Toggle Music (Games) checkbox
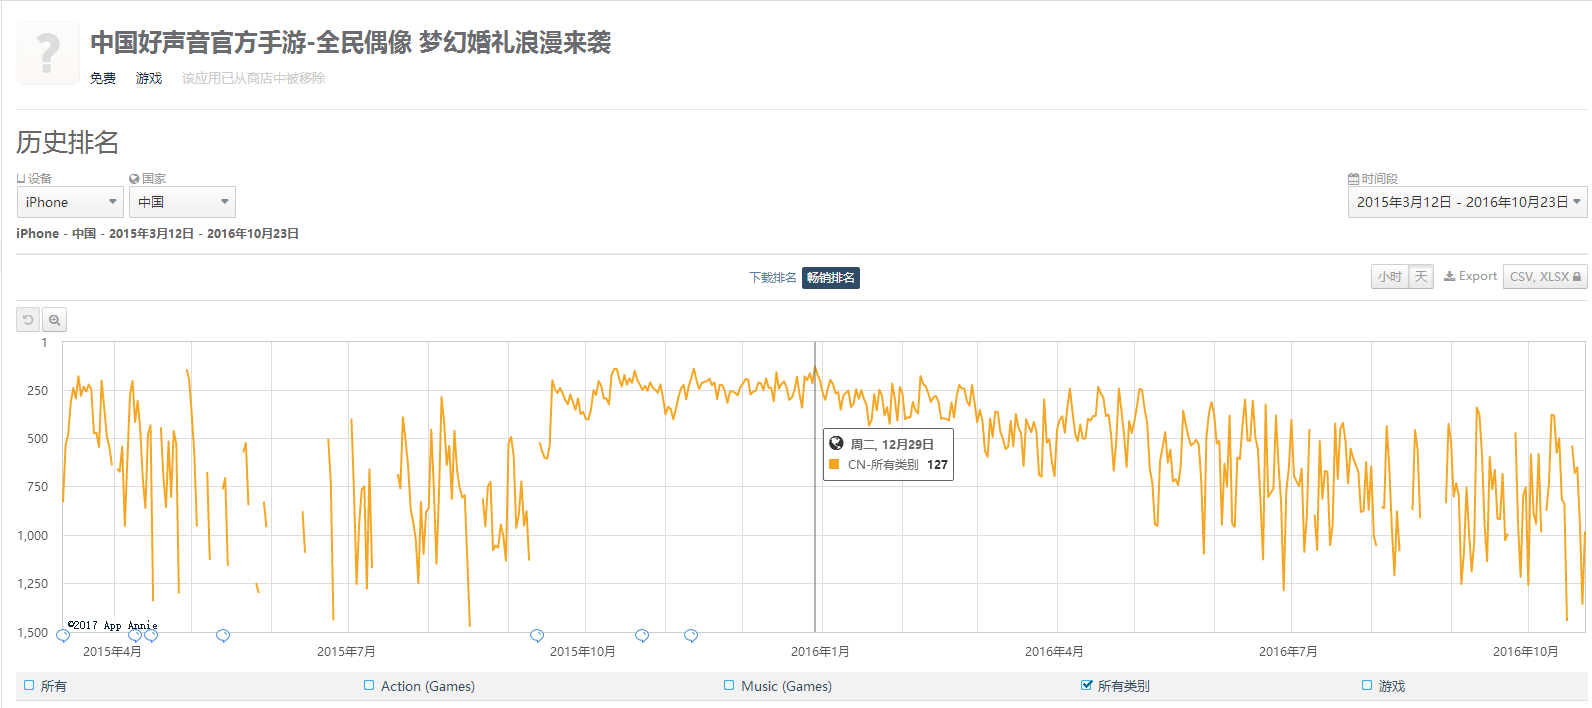 point(729,686)
